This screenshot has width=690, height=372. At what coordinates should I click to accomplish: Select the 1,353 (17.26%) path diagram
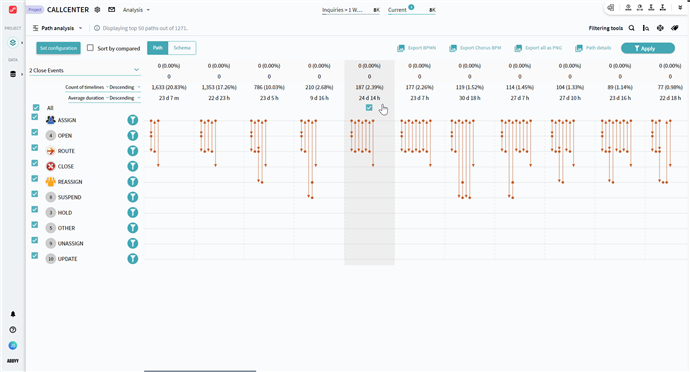point(209,143)
